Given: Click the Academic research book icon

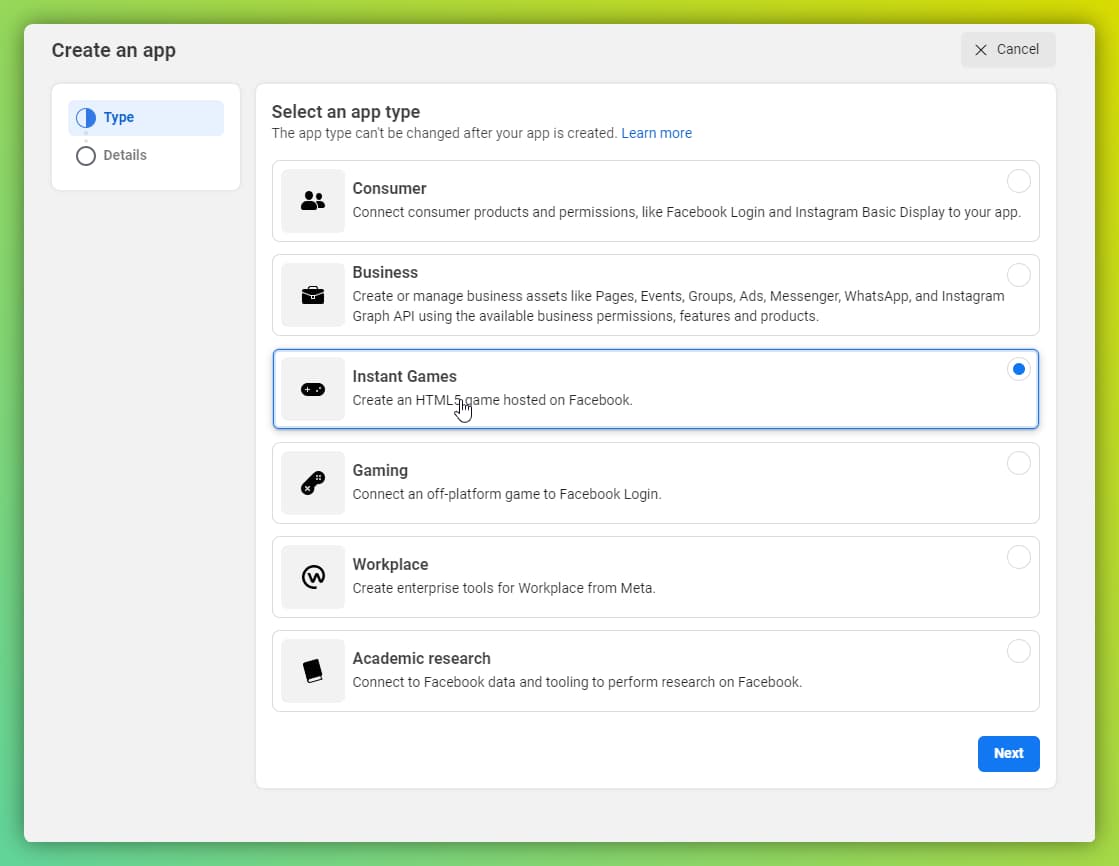Looking at the screenshot, I should click(x=313, y=671).
